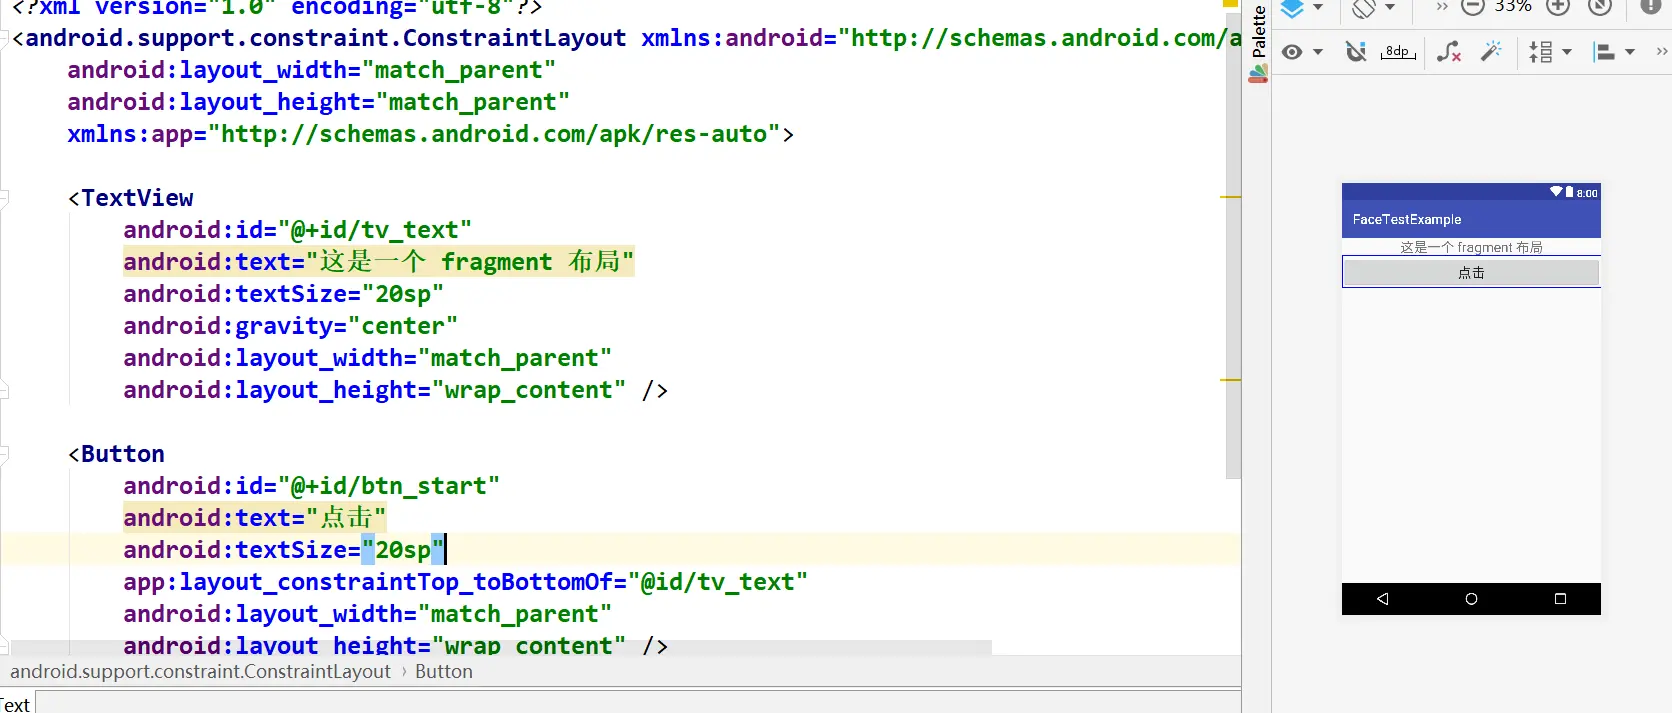Click the fold end marker at TextView closing
Viewport: 1672px width, 713px height.
[x=4, y=390]
